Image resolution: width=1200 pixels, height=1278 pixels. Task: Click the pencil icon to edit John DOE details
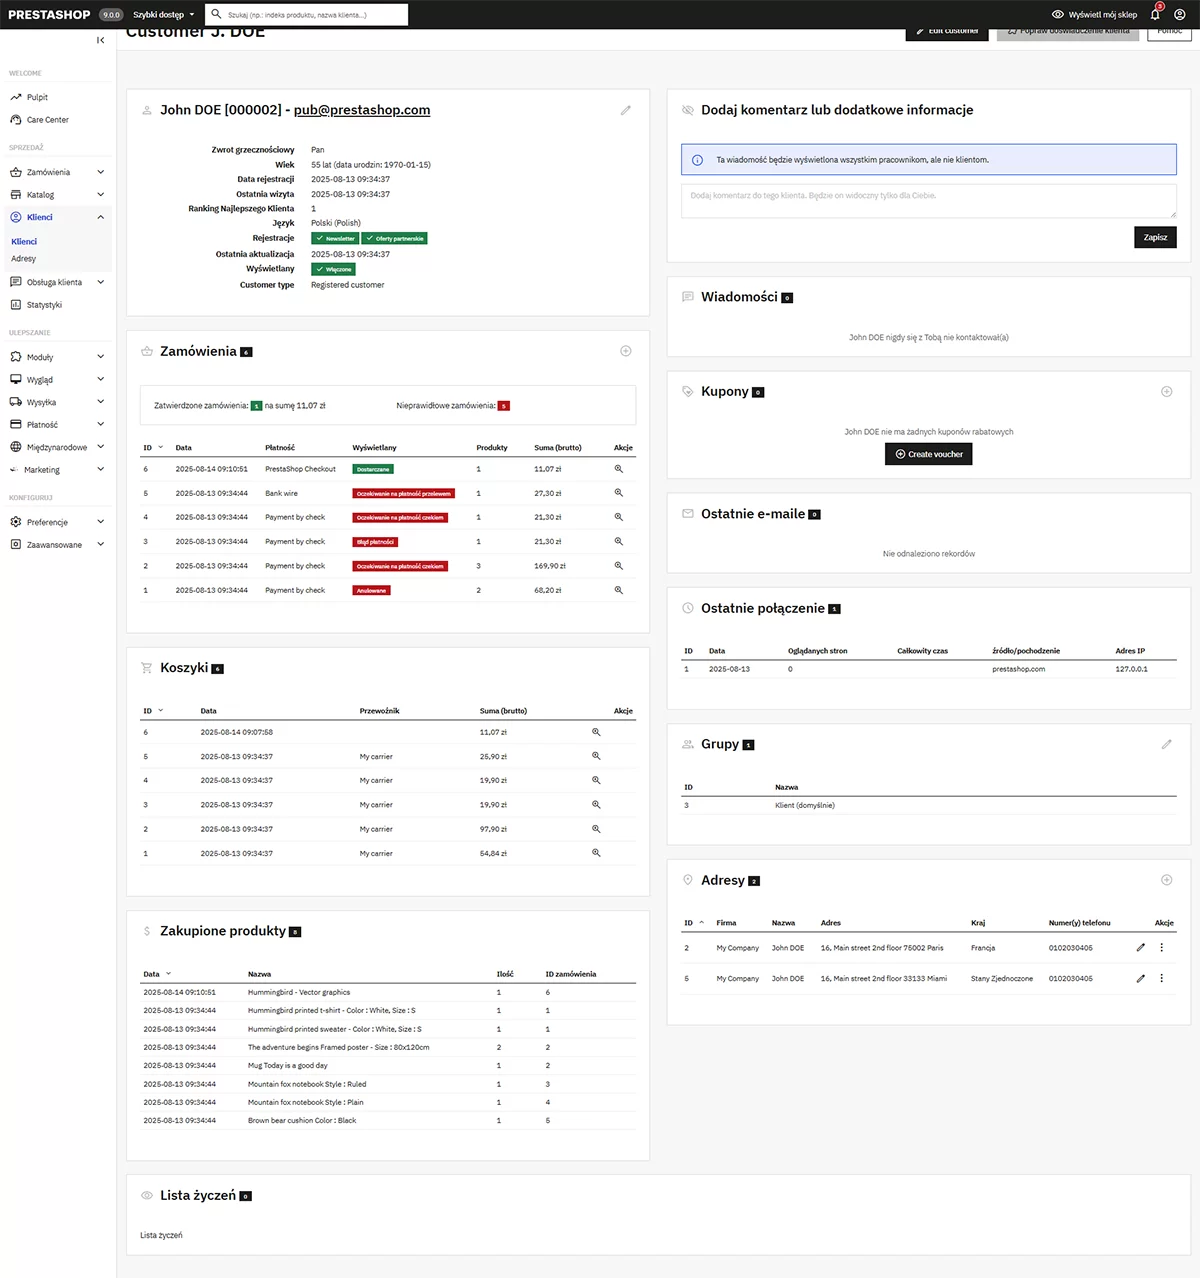(626, 110)
